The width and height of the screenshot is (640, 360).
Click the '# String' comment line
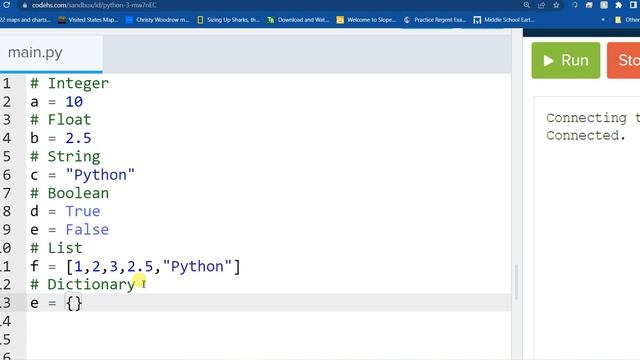tap(65, 156)
